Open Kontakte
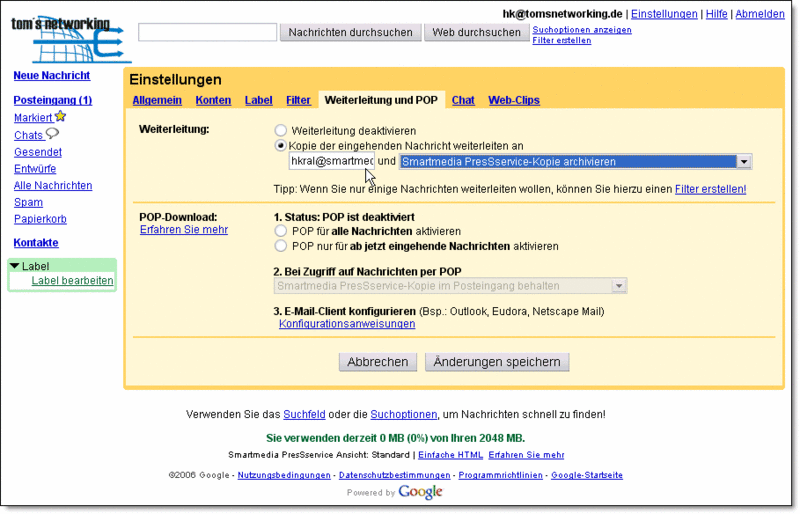800x514 pixels. tap(36, 242)
